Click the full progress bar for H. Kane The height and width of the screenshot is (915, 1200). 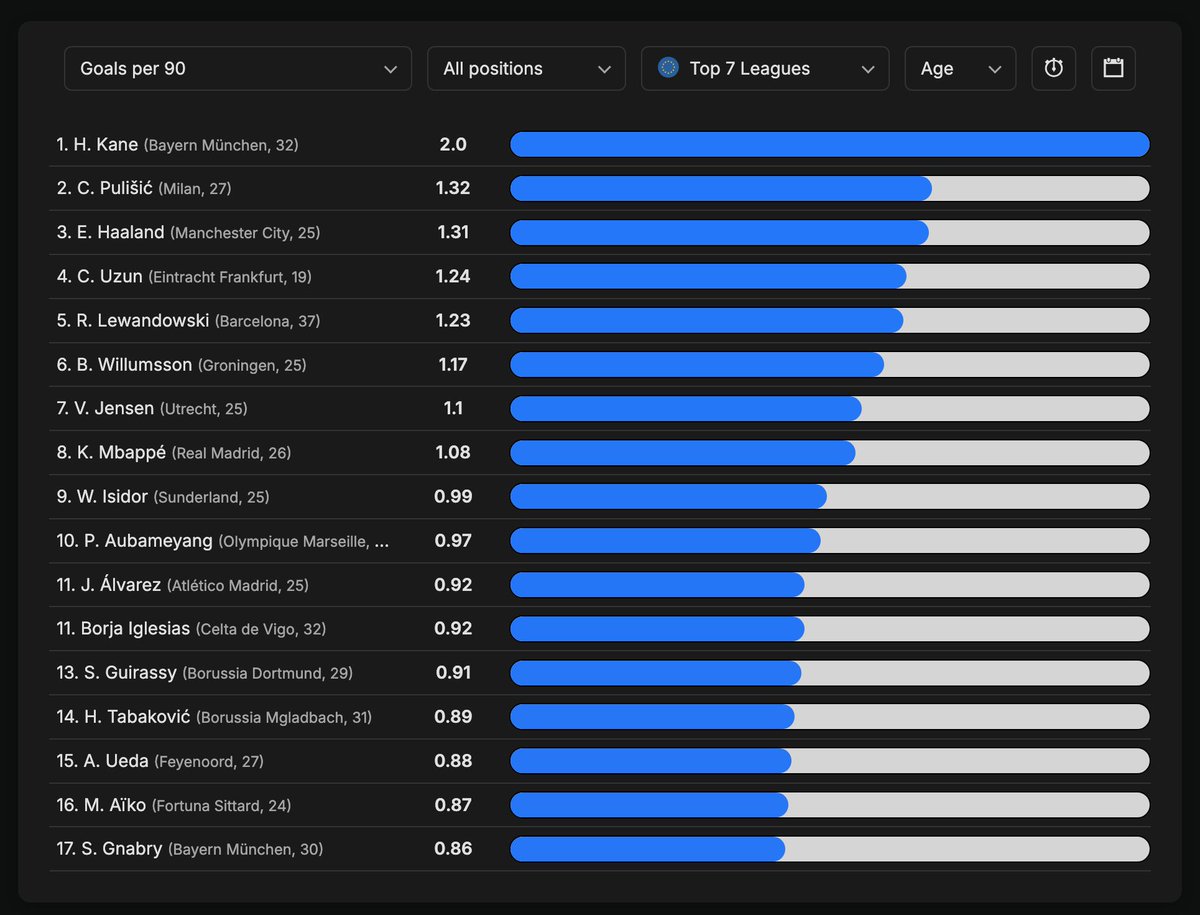(x=830, y=145)
